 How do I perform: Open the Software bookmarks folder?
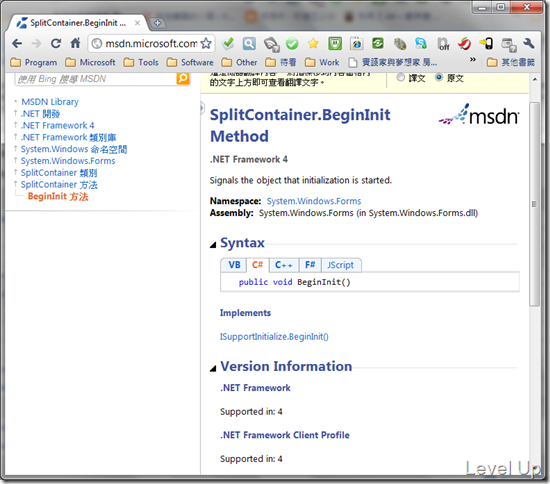[190, 62]
